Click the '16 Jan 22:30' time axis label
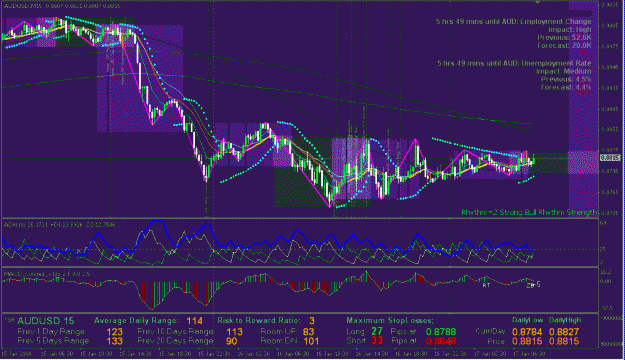Viewport: 625px width, 360px height. click(x=451, y=353)
